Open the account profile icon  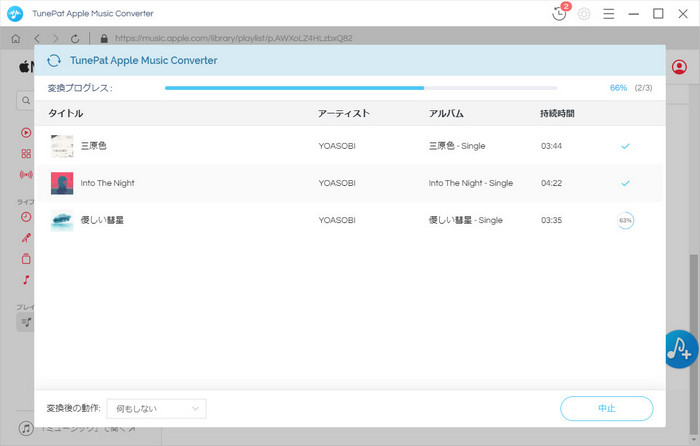(679, 67)
